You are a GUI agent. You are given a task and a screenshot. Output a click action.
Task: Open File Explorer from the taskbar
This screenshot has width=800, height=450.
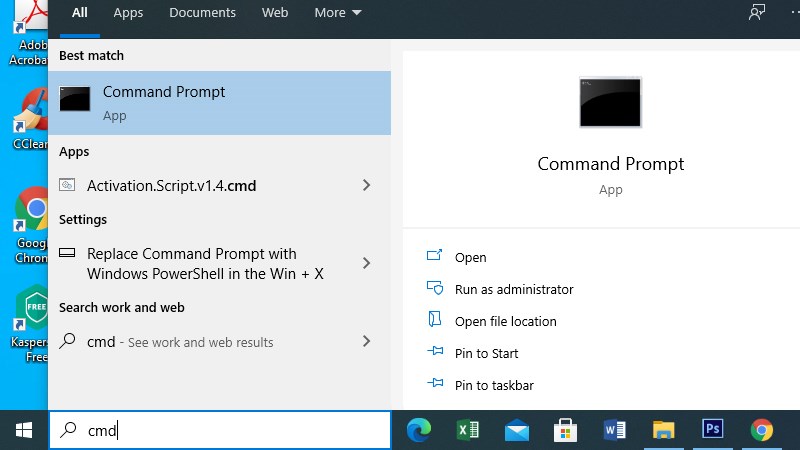pyautogui.click(x=663, y=430)
